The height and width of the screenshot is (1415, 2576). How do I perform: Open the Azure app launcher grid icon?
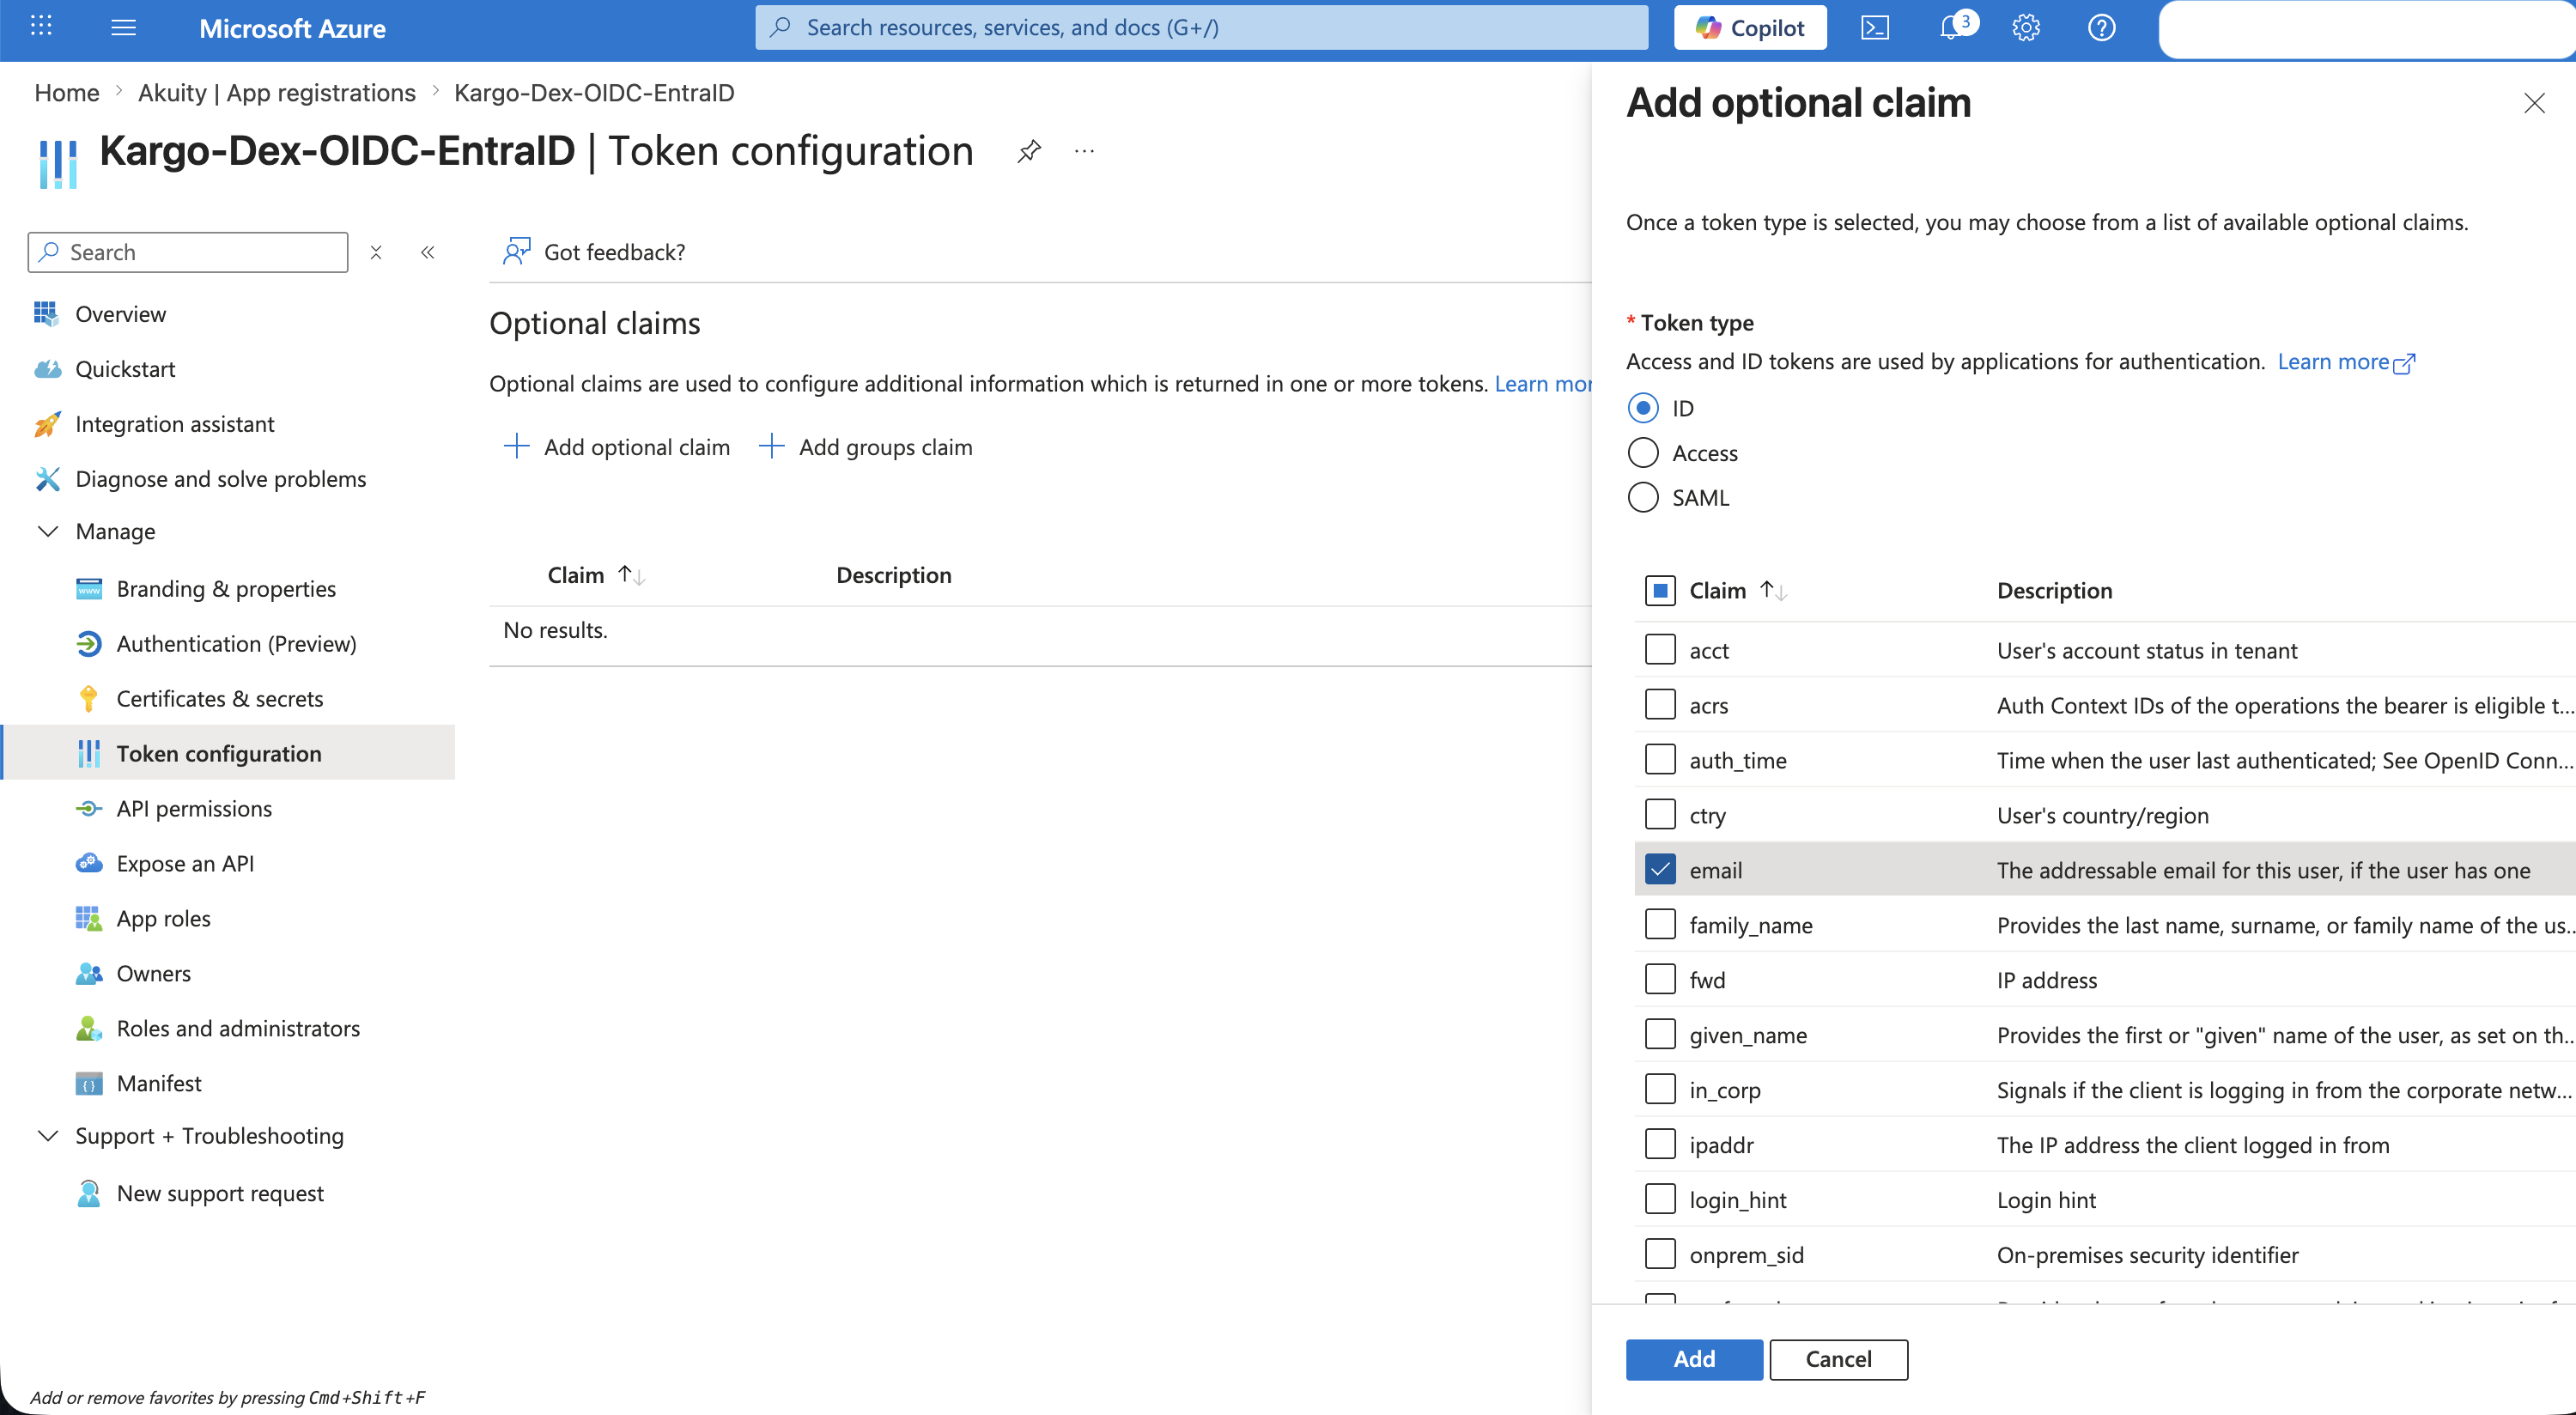(41, 27)
